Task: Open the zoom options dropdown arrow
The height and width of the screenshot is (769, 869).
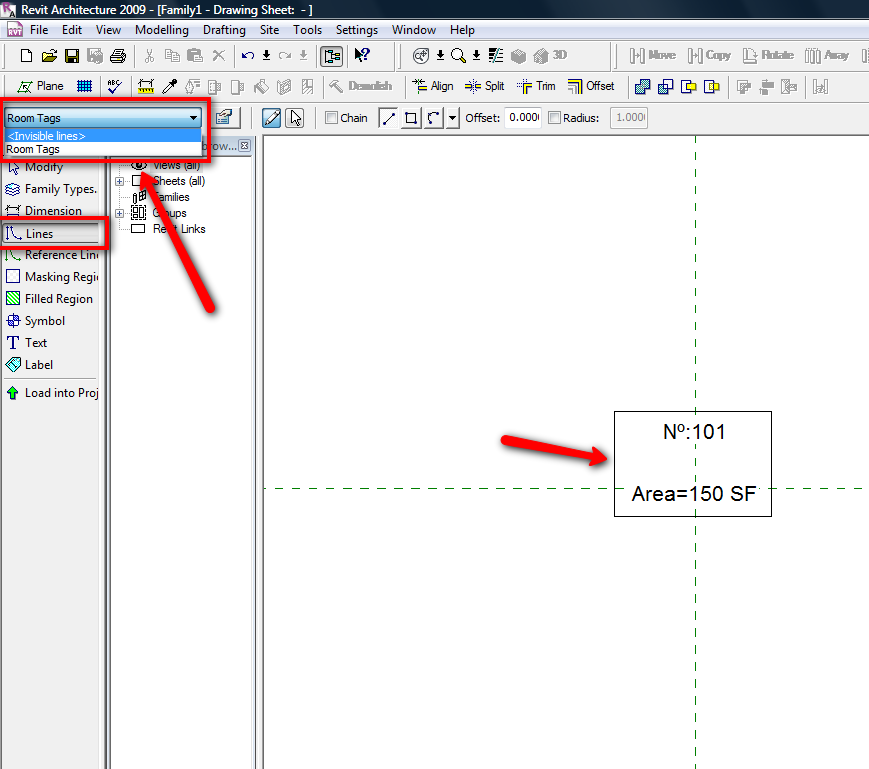Action: click(x=477, y=55)
